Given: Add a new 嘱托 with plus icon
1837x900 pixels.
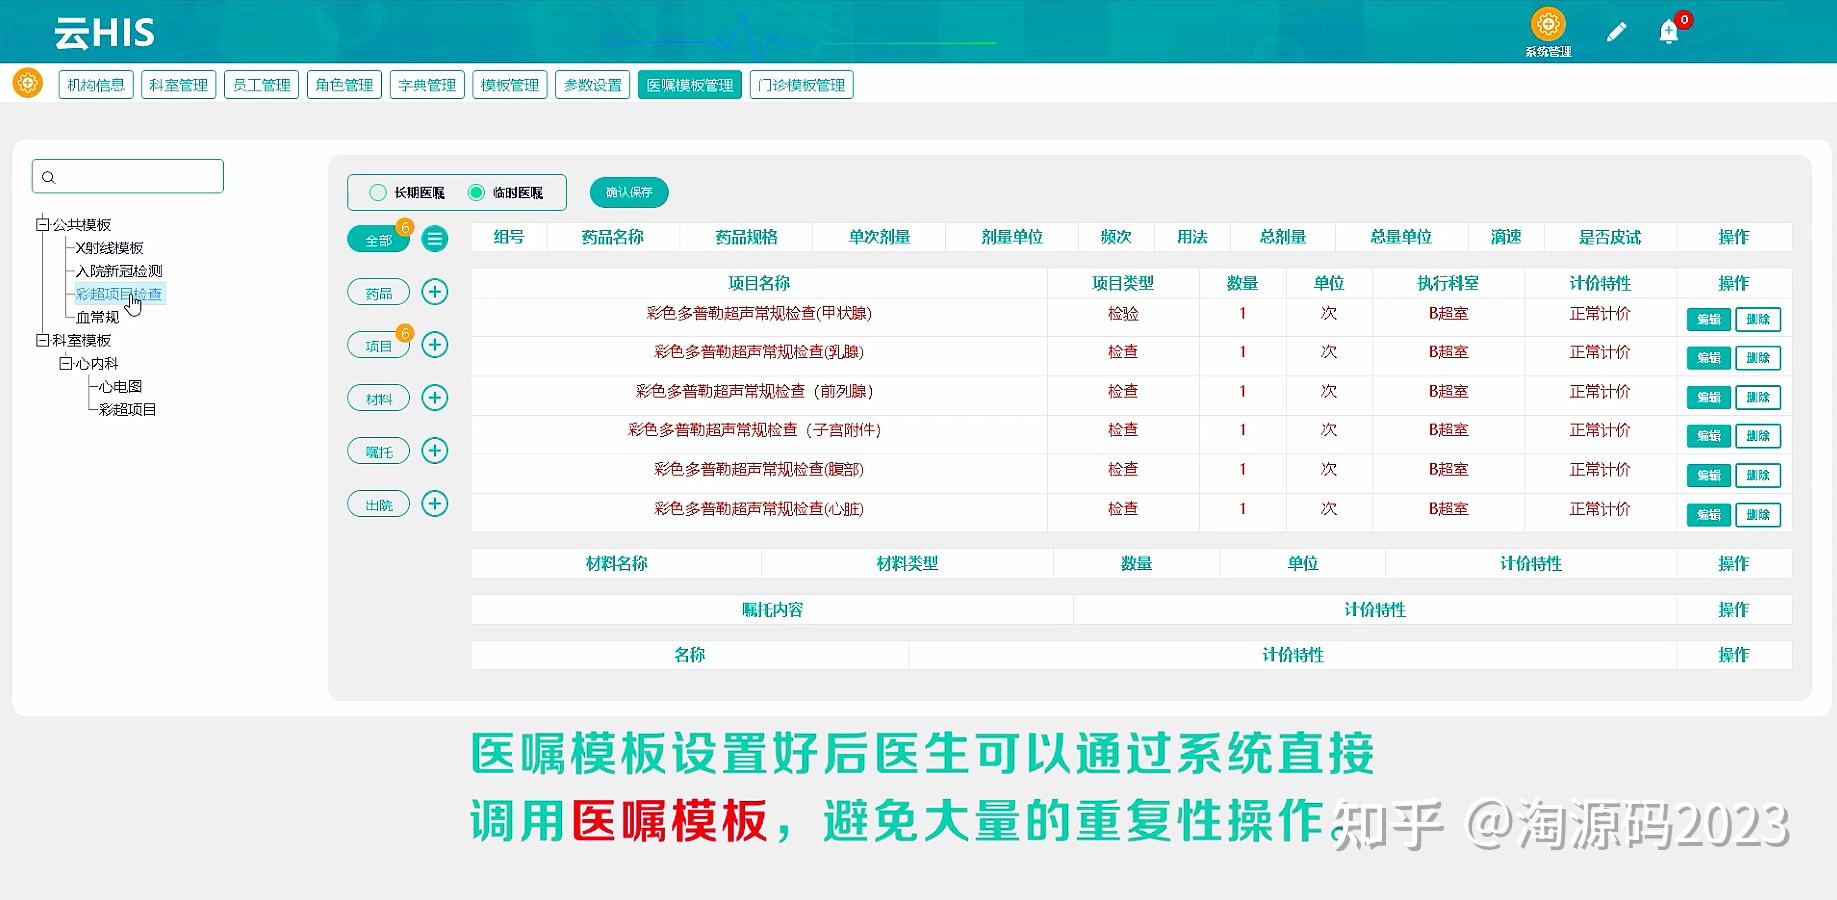Looking at the screenshot, I should coord(434,451).
